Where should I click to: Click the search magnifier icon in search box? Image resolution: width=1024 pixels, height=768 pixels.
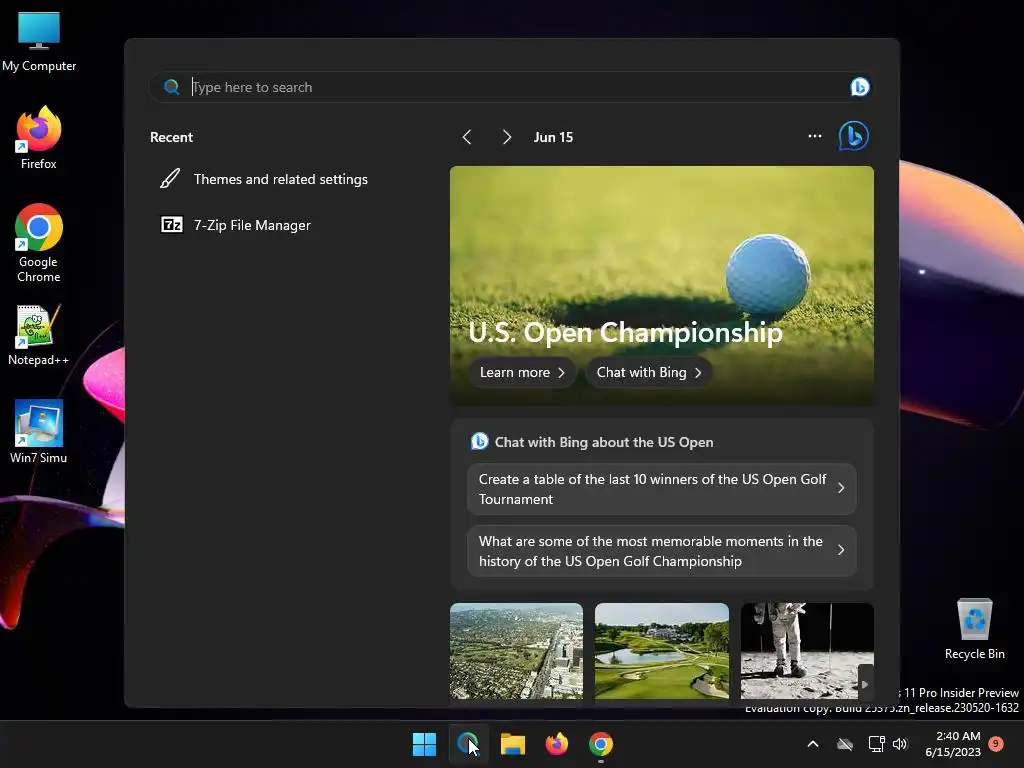click(x=172, y=87)
